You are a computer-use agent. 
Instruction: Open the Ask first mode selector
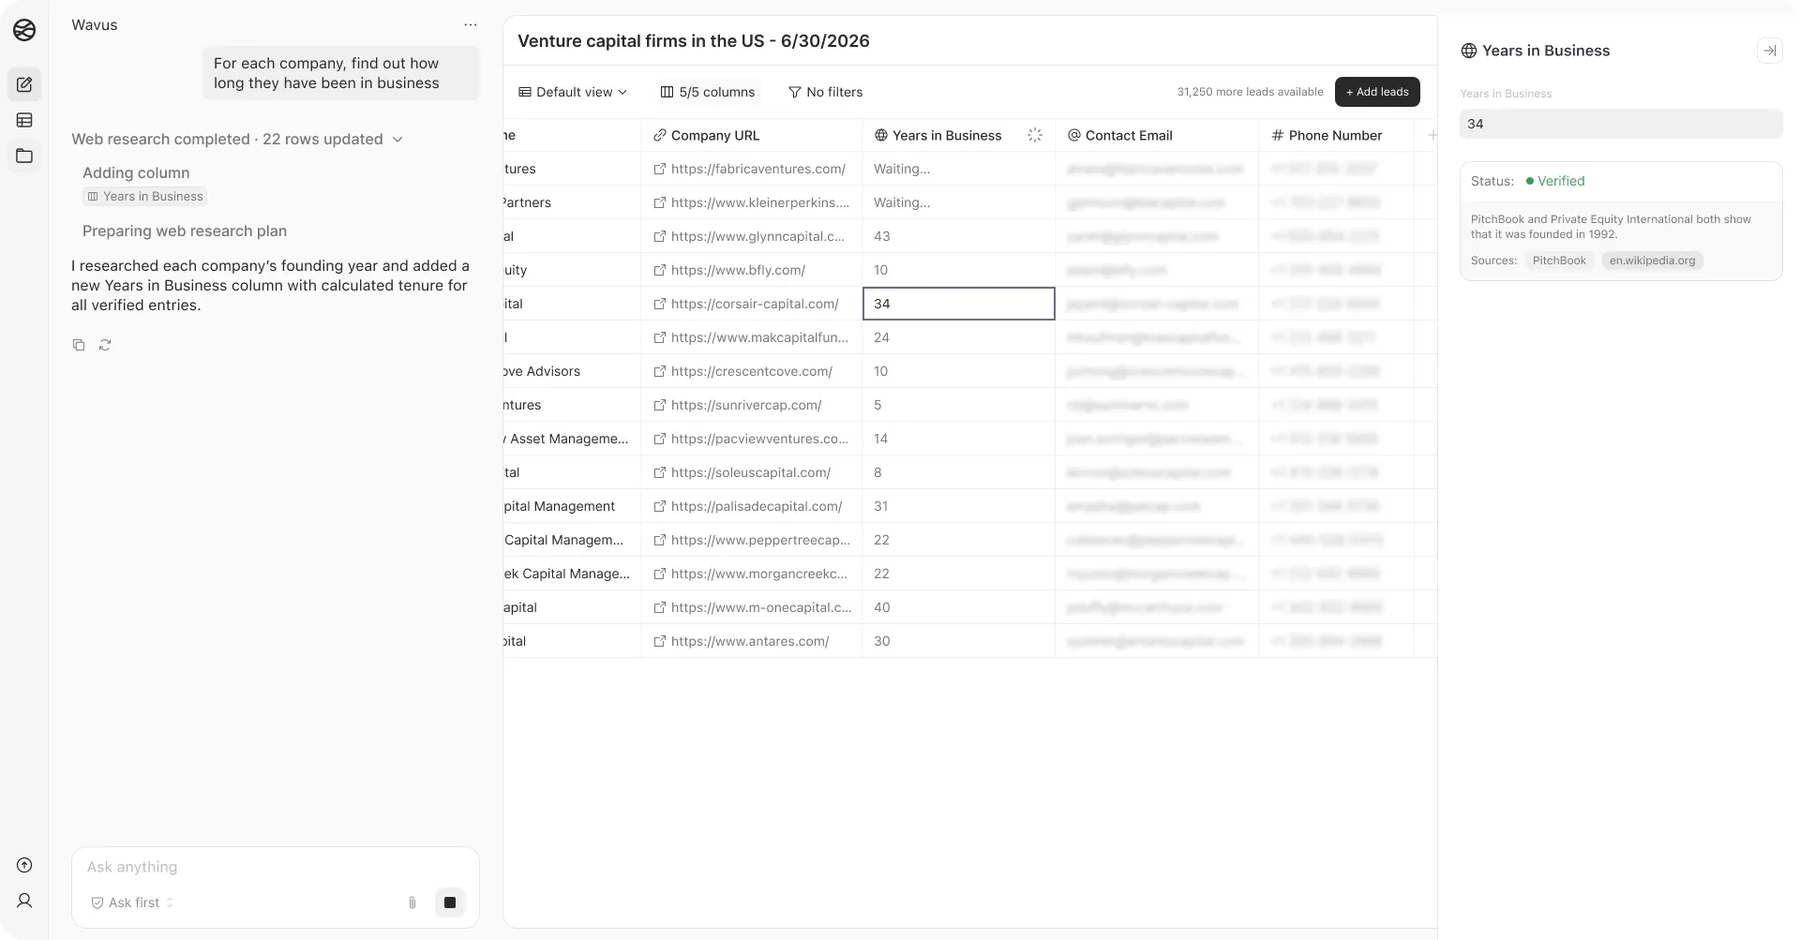(x=132, y=902)
